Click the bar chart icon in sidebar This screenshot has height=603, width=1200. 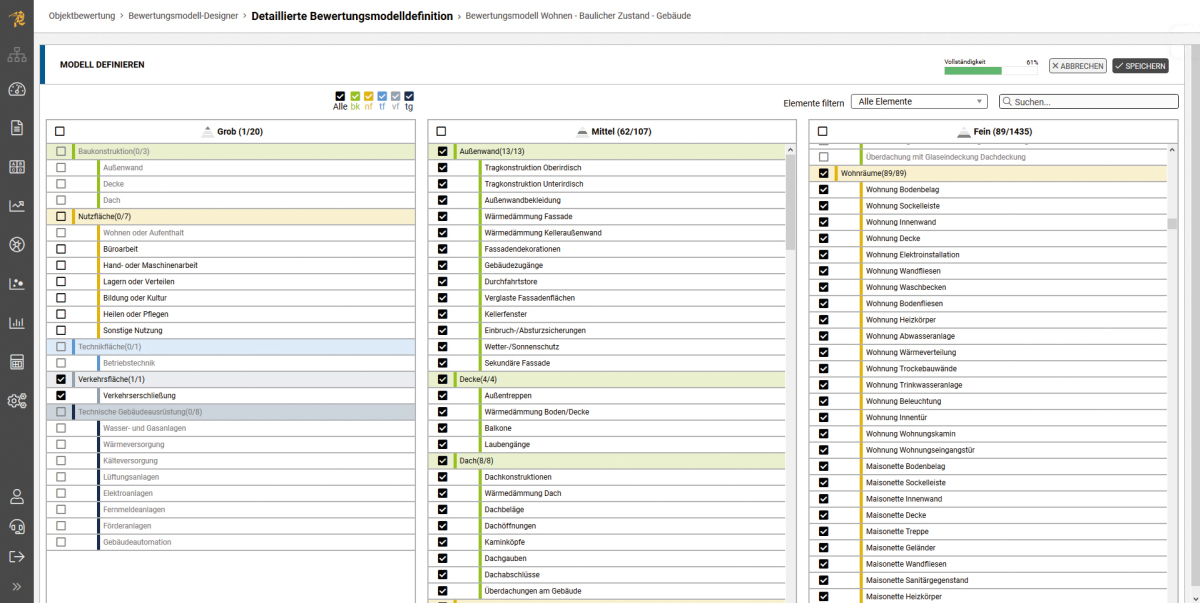point(16,323)
